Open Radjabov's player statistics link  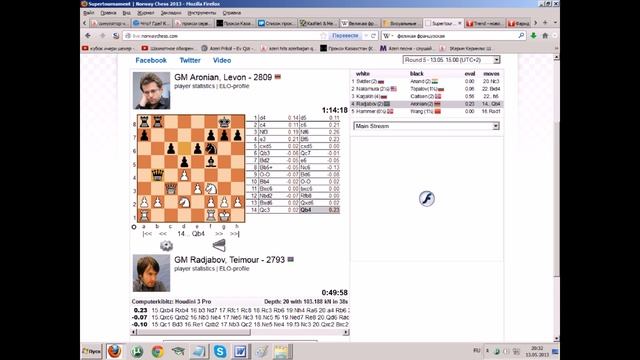tap(194, 269)
